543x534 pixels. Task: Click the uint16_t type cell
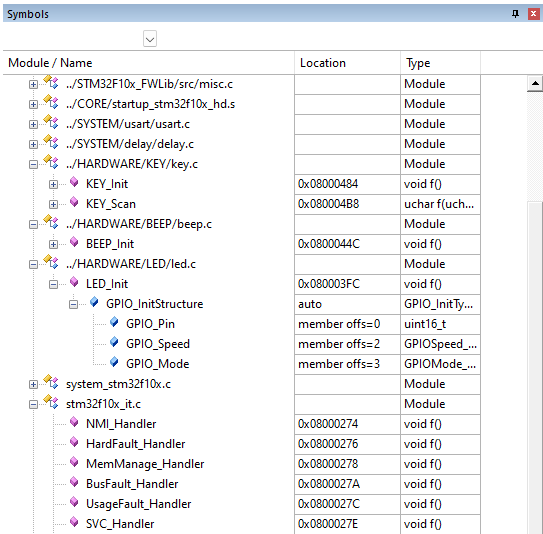pos(440,324)
